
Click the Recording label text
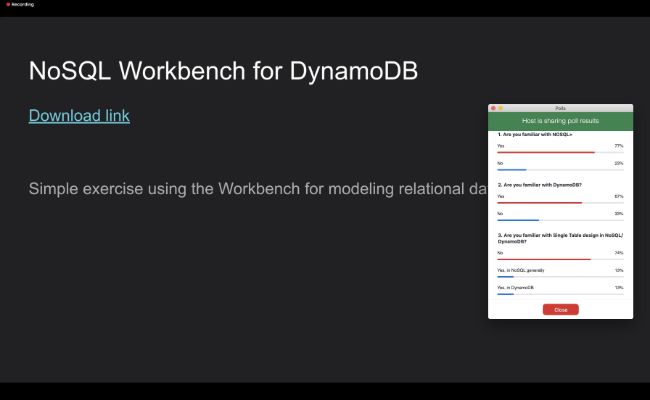[x=22, y=5]
